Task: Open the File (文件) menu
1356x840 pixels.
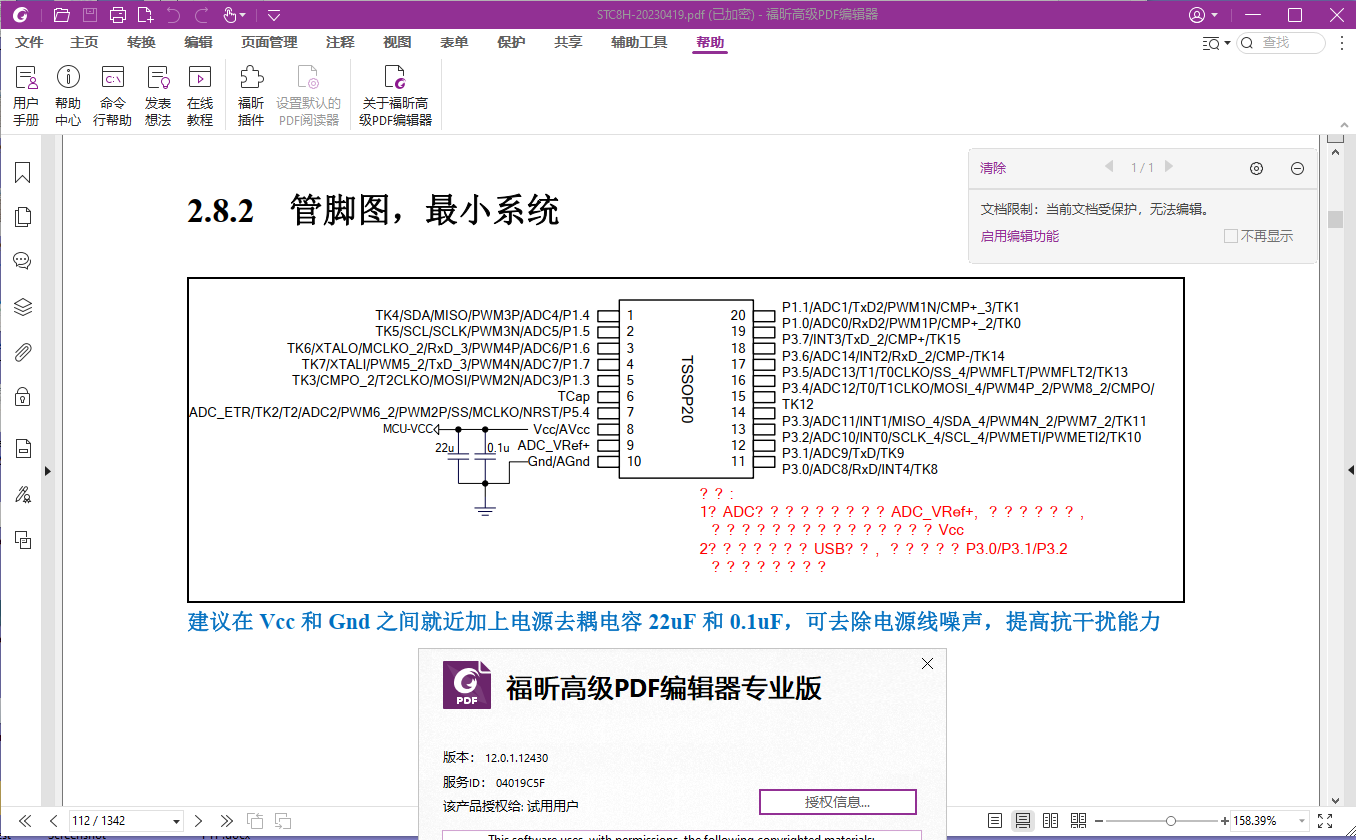Action: pos(30,43)
